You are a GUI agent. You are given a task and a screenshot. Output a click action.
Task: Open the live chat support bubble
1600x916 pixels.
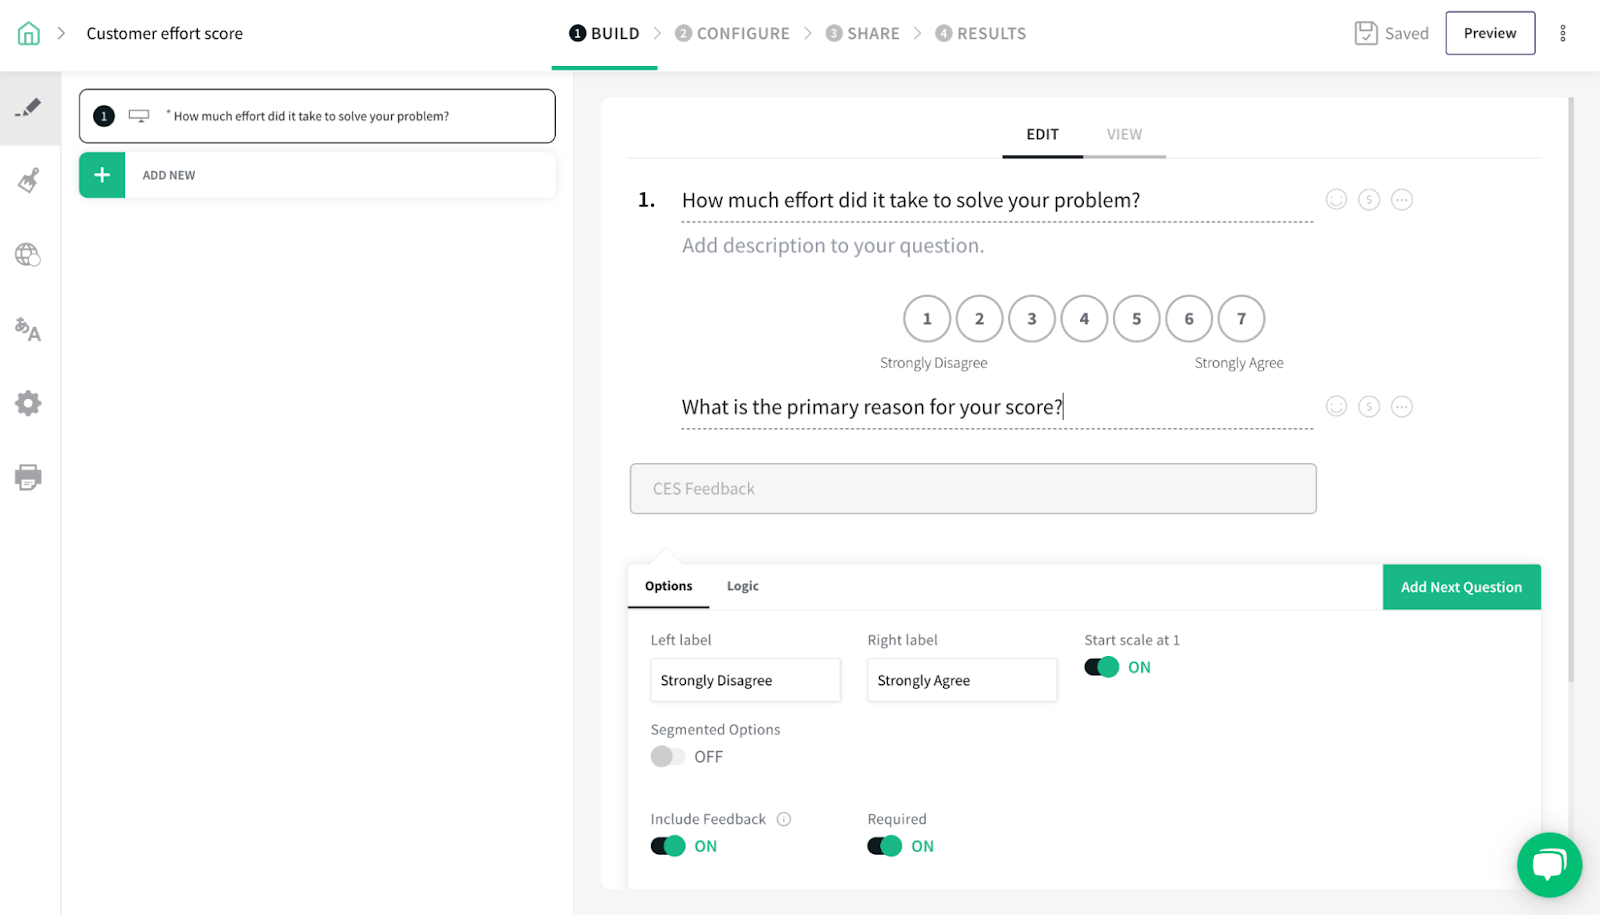1548,864
